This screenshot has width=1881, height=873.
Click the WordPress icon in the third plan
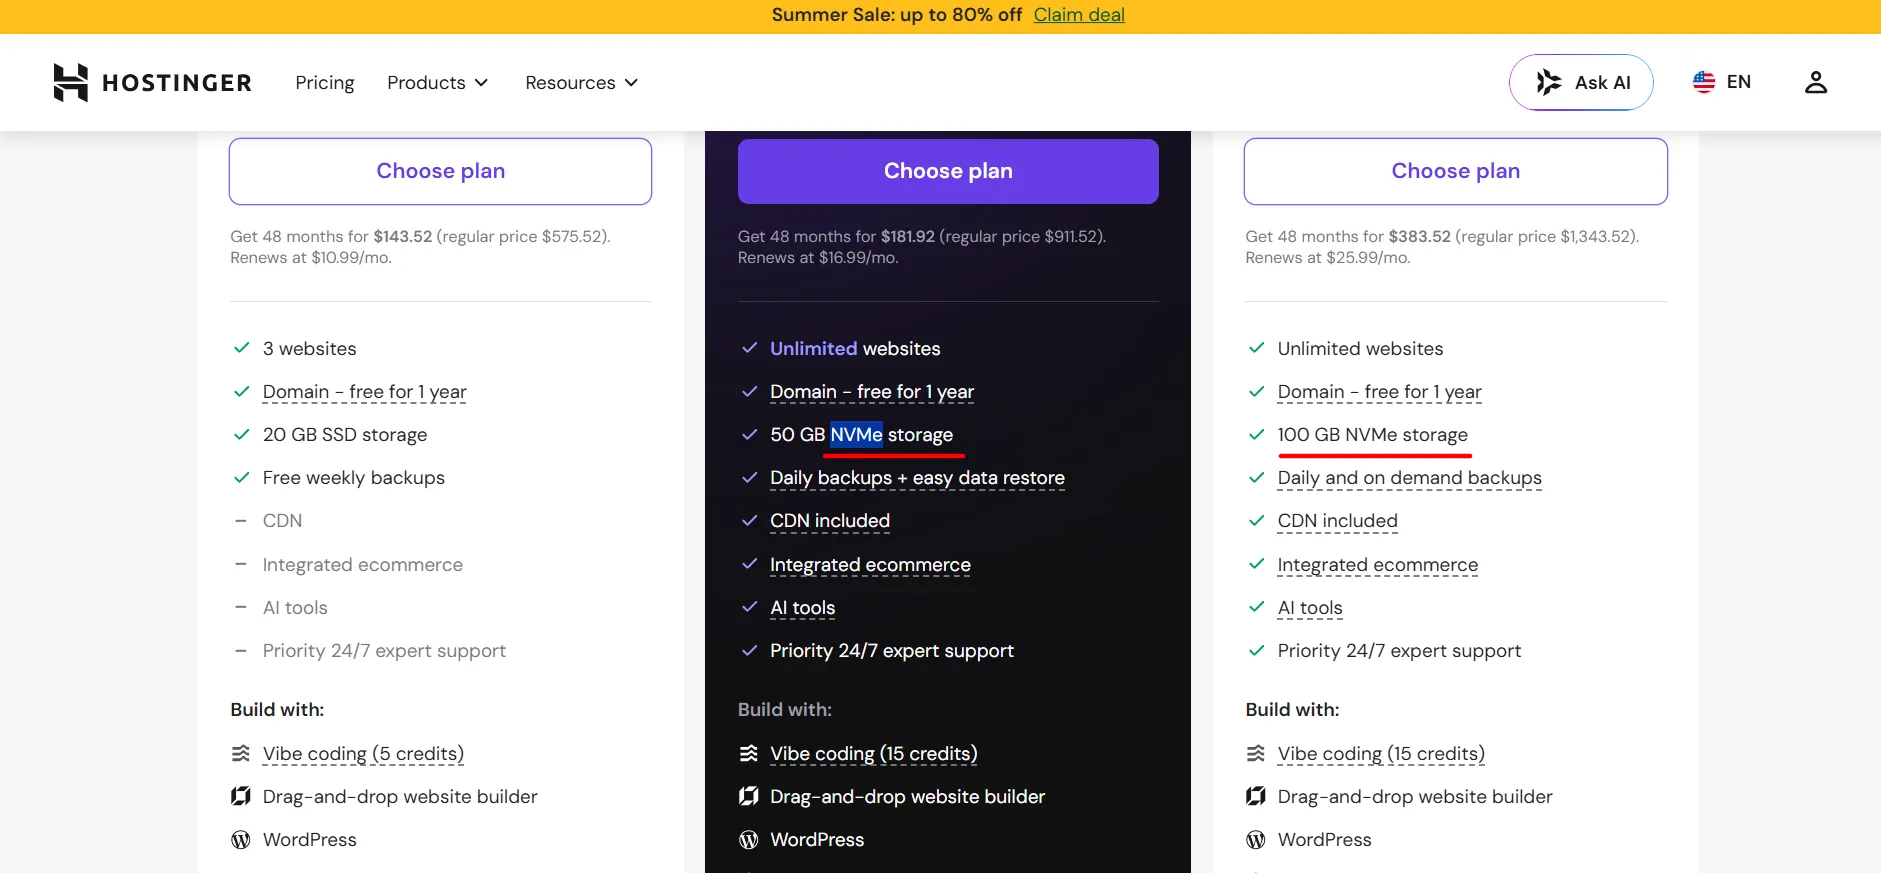tap(1256, 840)
